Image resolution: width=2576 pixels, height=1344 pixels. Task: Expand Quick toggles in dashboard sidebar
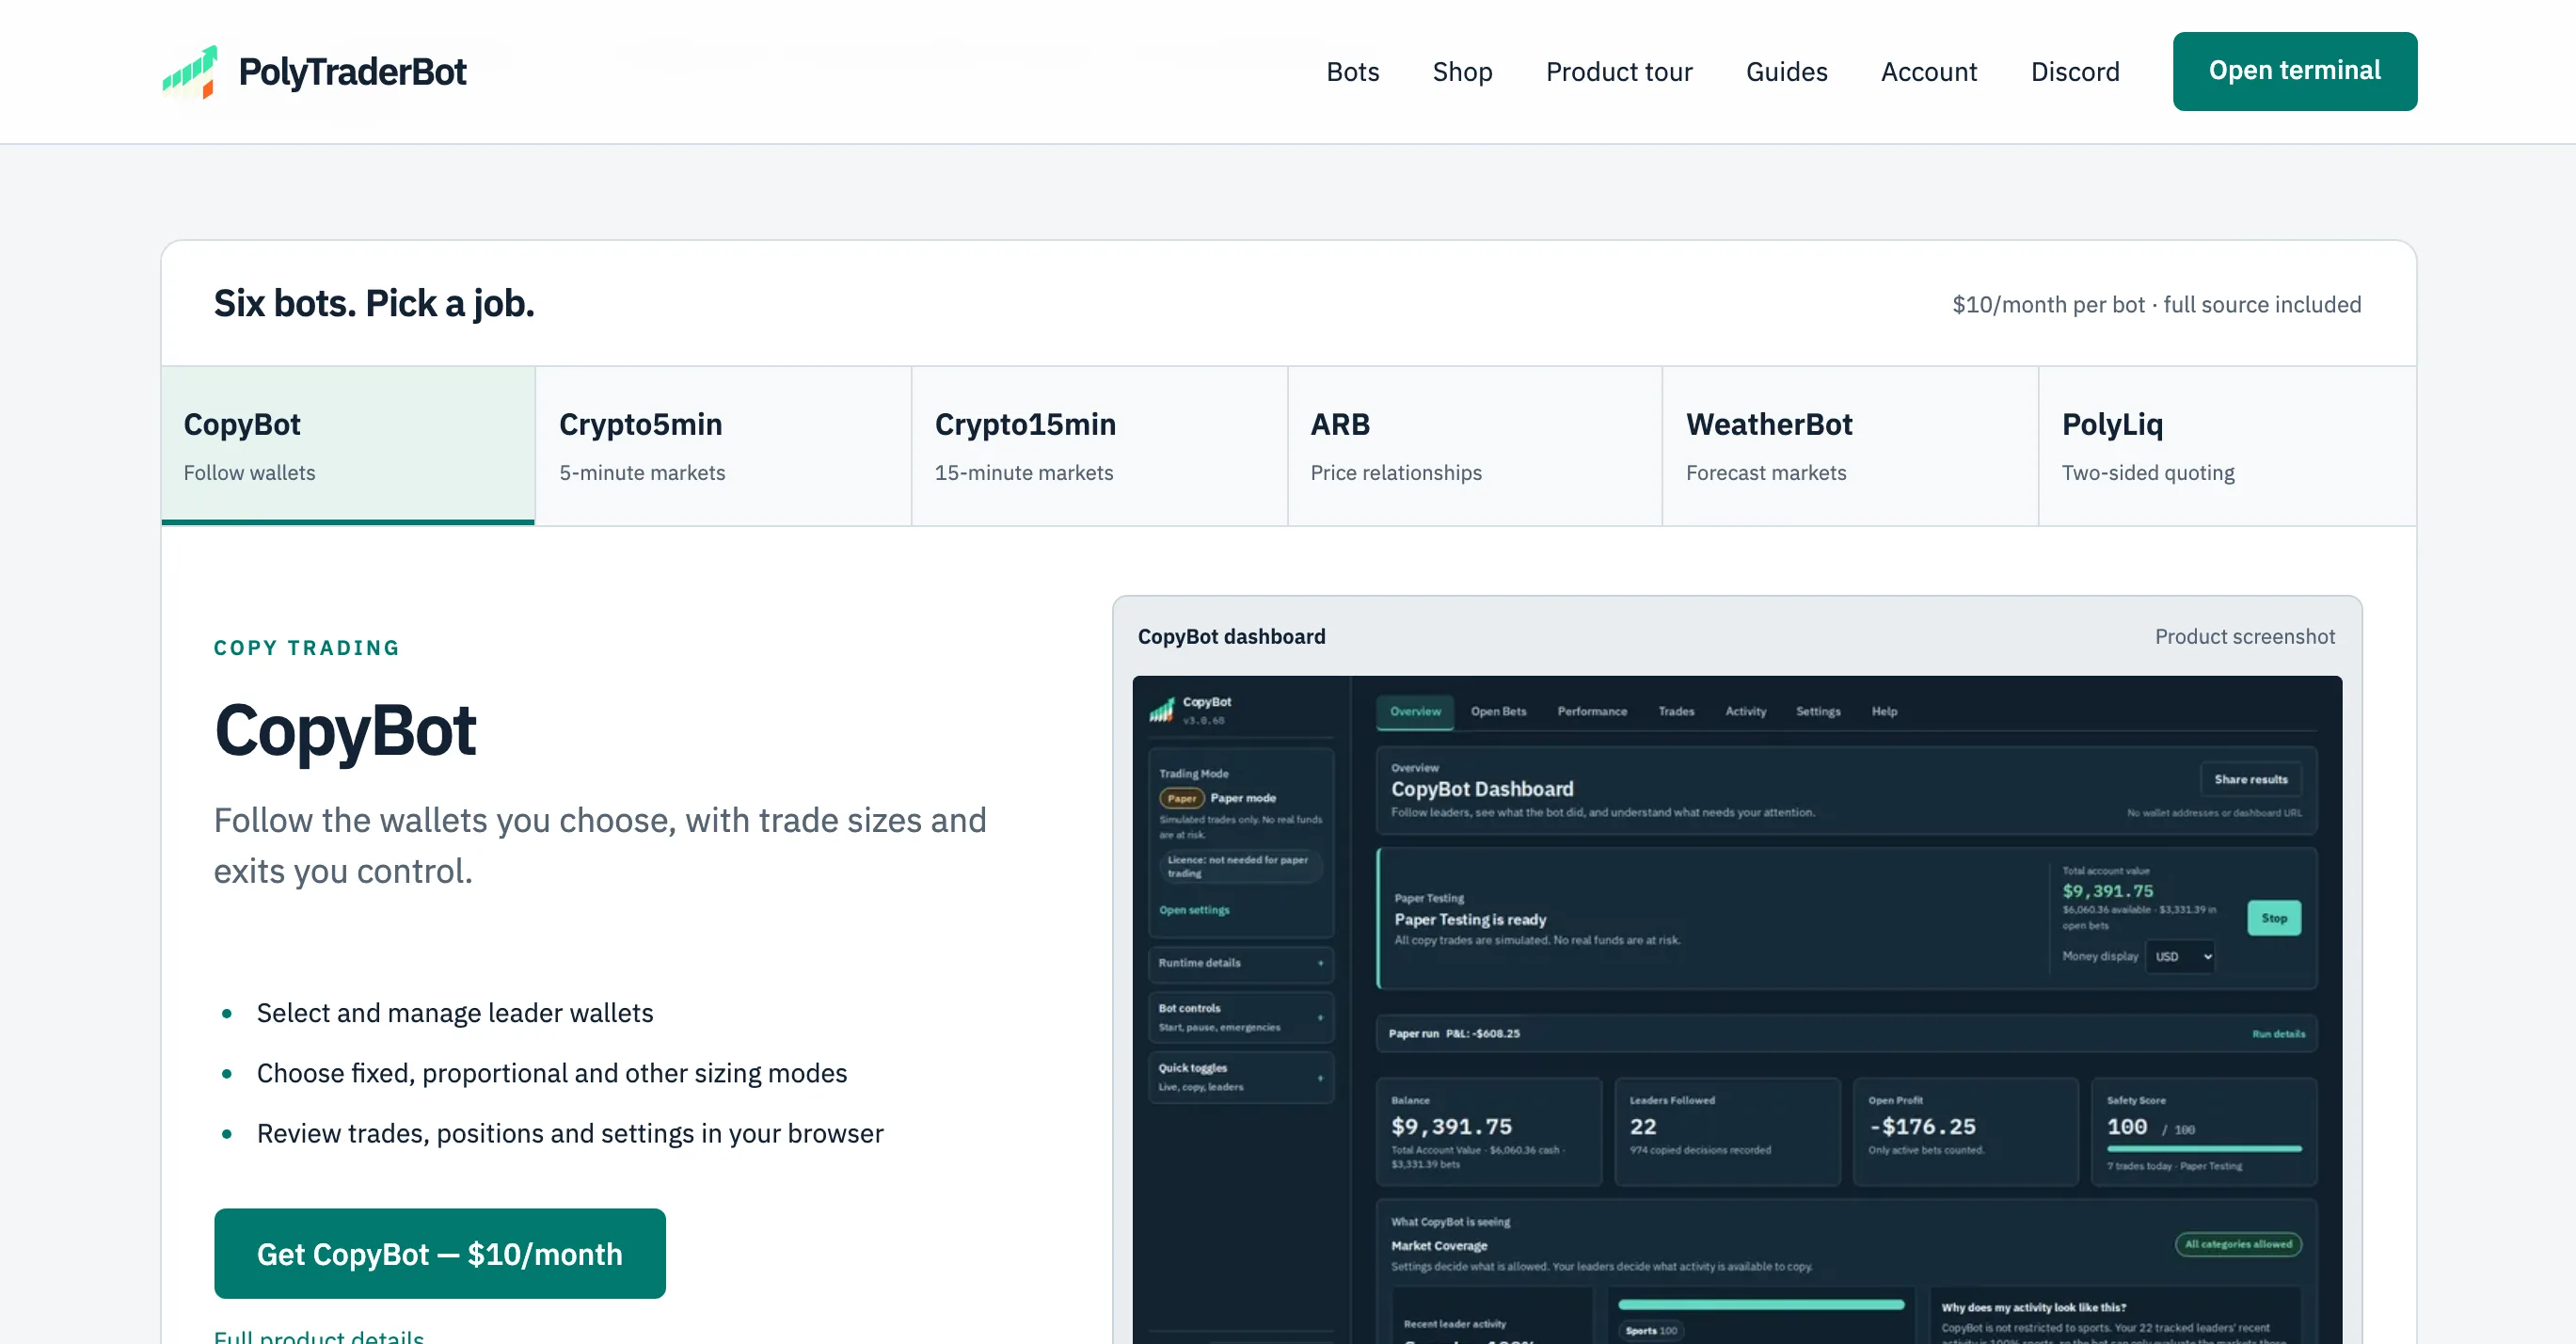(x=1241, y=1077)
